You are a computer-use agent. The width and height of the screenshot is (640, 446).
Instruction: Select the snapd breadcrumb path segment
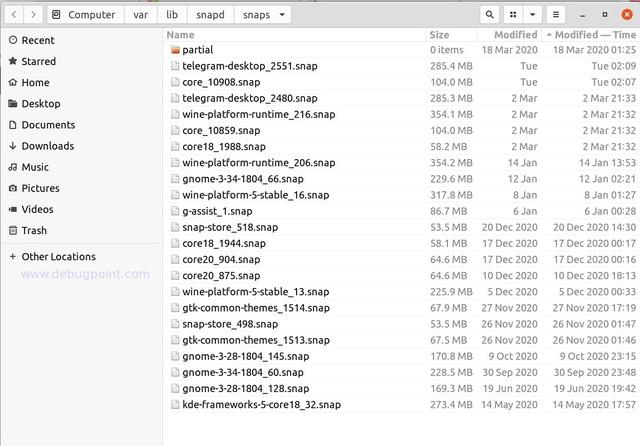[x=210, y=15]
